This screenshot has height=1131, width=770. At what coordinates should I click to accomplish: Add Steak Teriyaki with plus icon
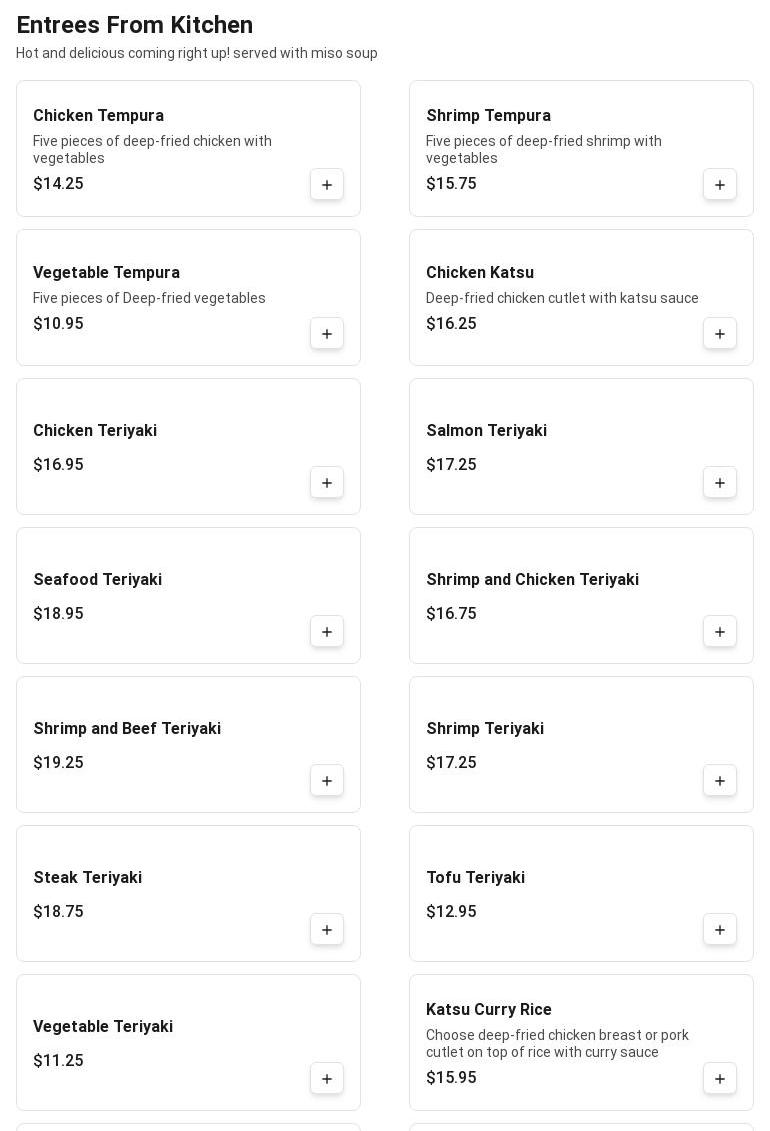point(327,930)
